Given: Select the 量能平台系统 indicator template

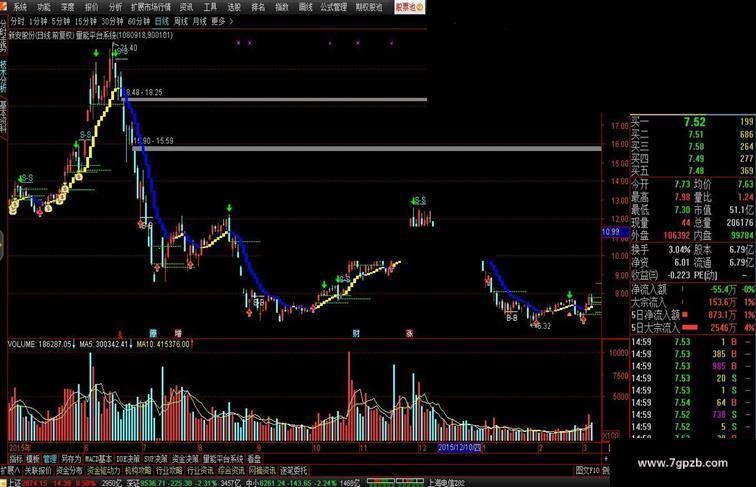Looking at the screenshot, I should pyautogui.click(x=223, y=459).
